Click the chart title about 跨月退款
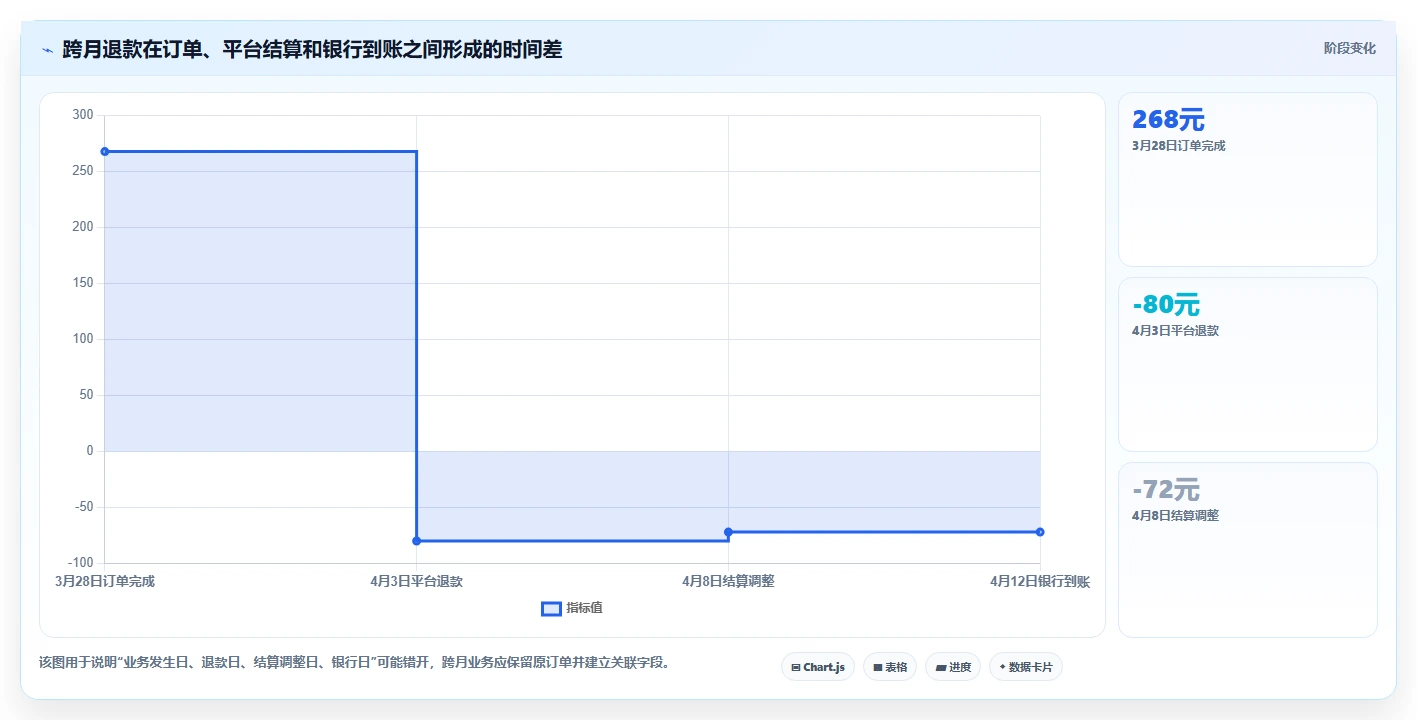This screenshot has width=1417, height=720. pos(312,49)
